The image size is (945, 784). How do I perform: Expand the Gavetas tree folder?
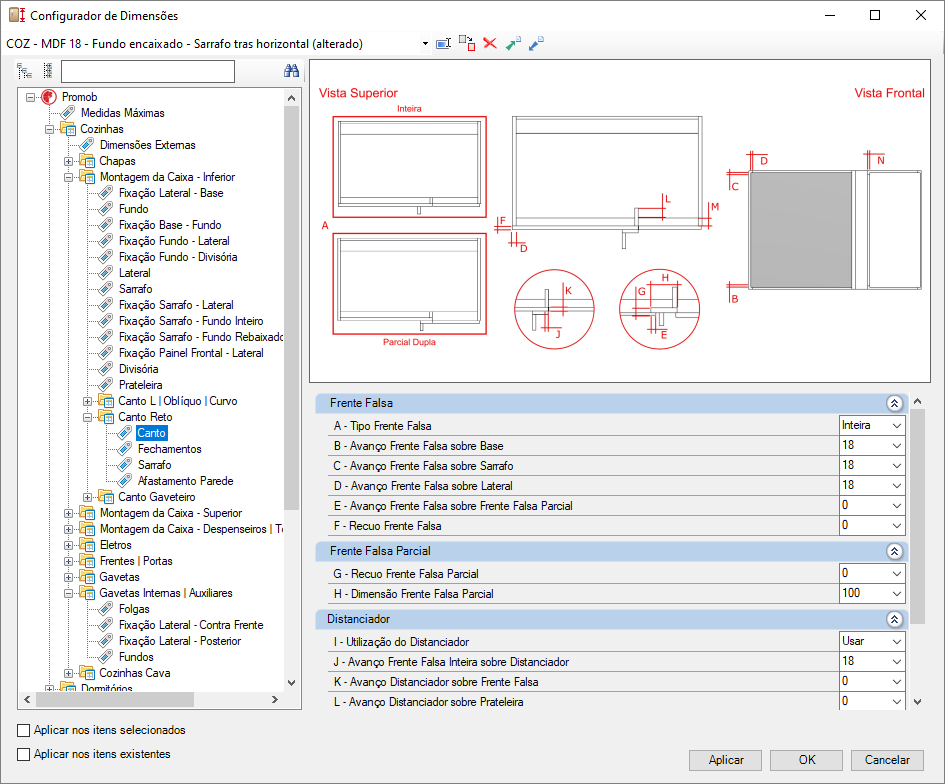69,577
